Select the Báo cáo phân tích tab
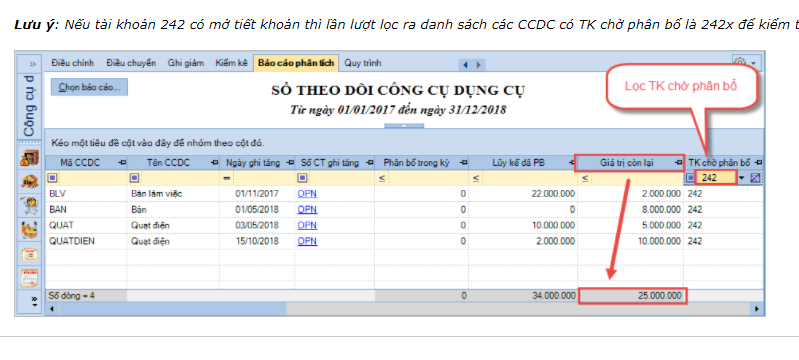The width and height of the screenshot is (799, 360). click(x=296, y=63)
